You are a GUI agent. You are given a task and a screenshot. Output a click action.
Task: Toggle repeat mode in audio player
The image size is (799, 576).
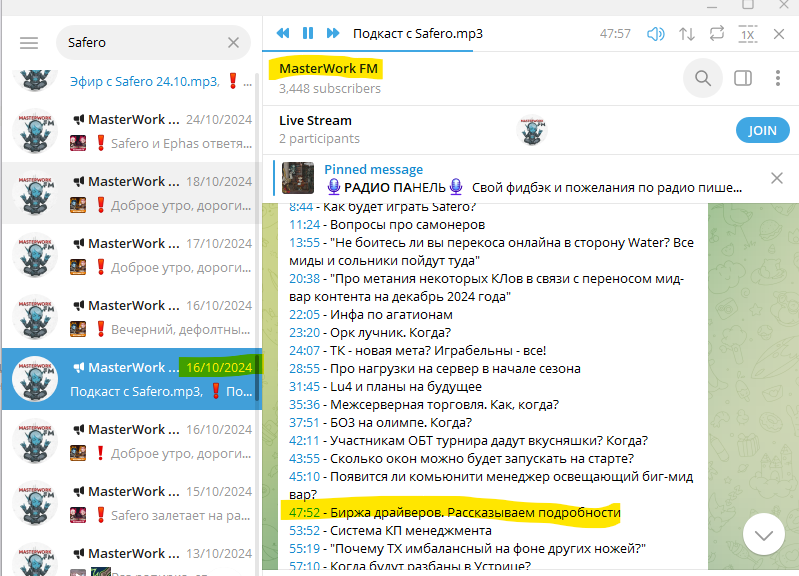(716, 33)
